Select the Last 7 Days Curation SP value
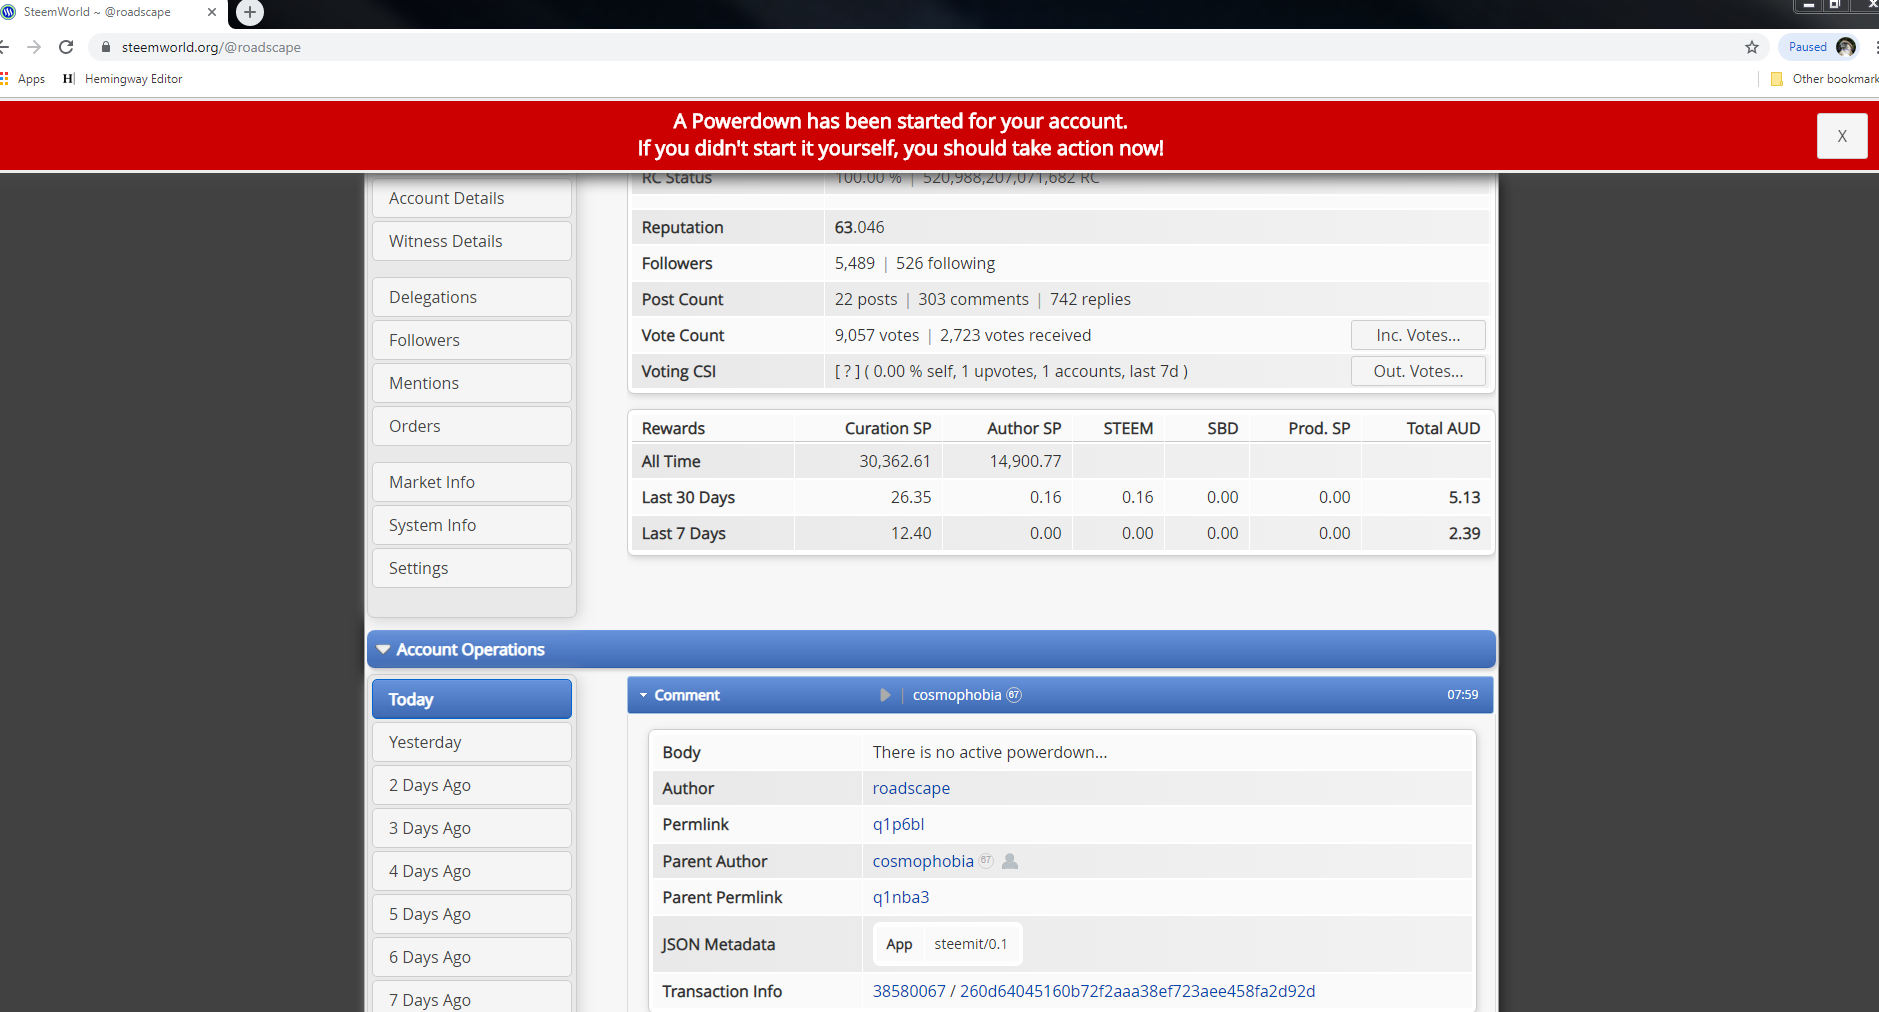 pos(911,533)
